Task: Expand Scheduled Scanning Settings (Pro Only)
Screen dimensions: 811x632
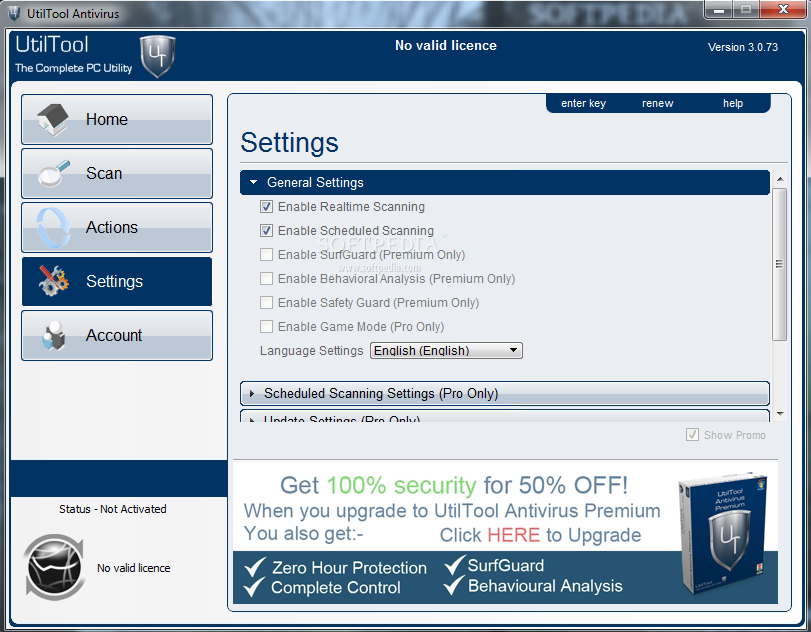Action: (x=504, y=394)
